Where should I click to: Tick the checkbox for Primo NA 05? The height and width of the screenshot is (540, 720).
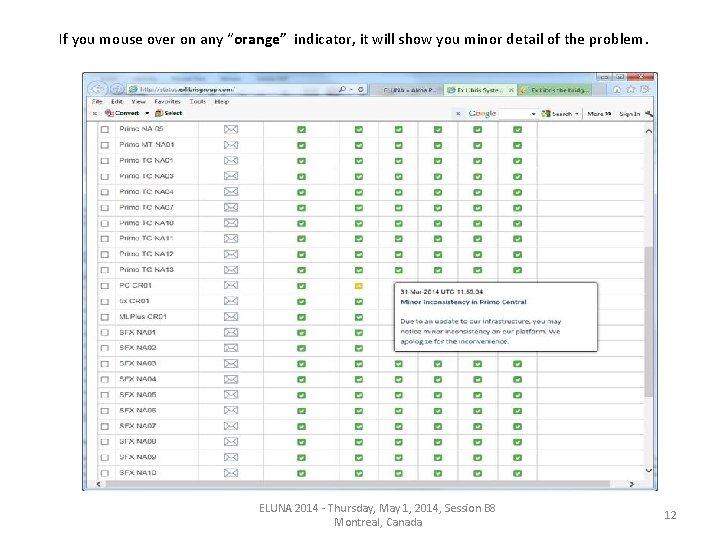105,129
